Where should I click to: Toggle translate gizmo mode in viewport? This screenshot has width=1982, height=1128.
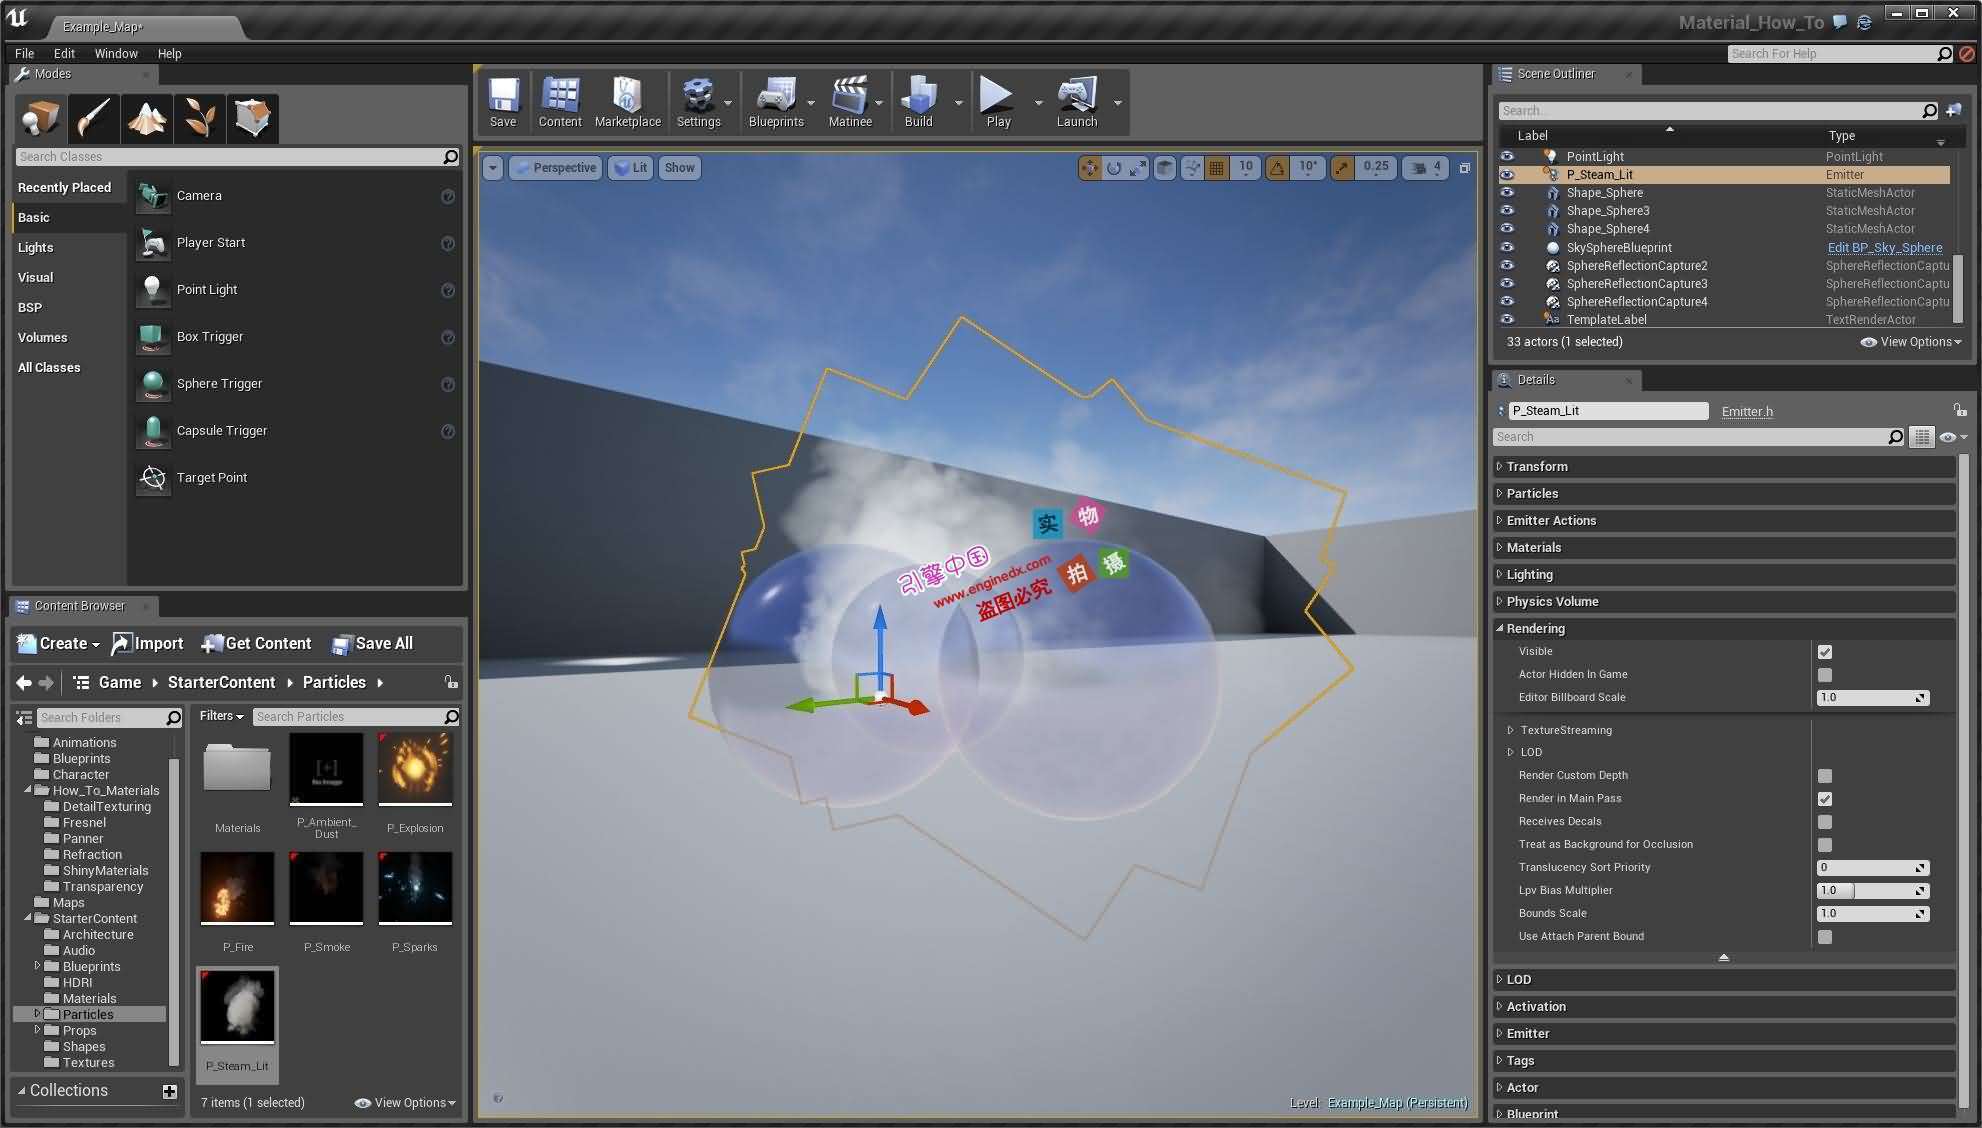coord(1089,168)
